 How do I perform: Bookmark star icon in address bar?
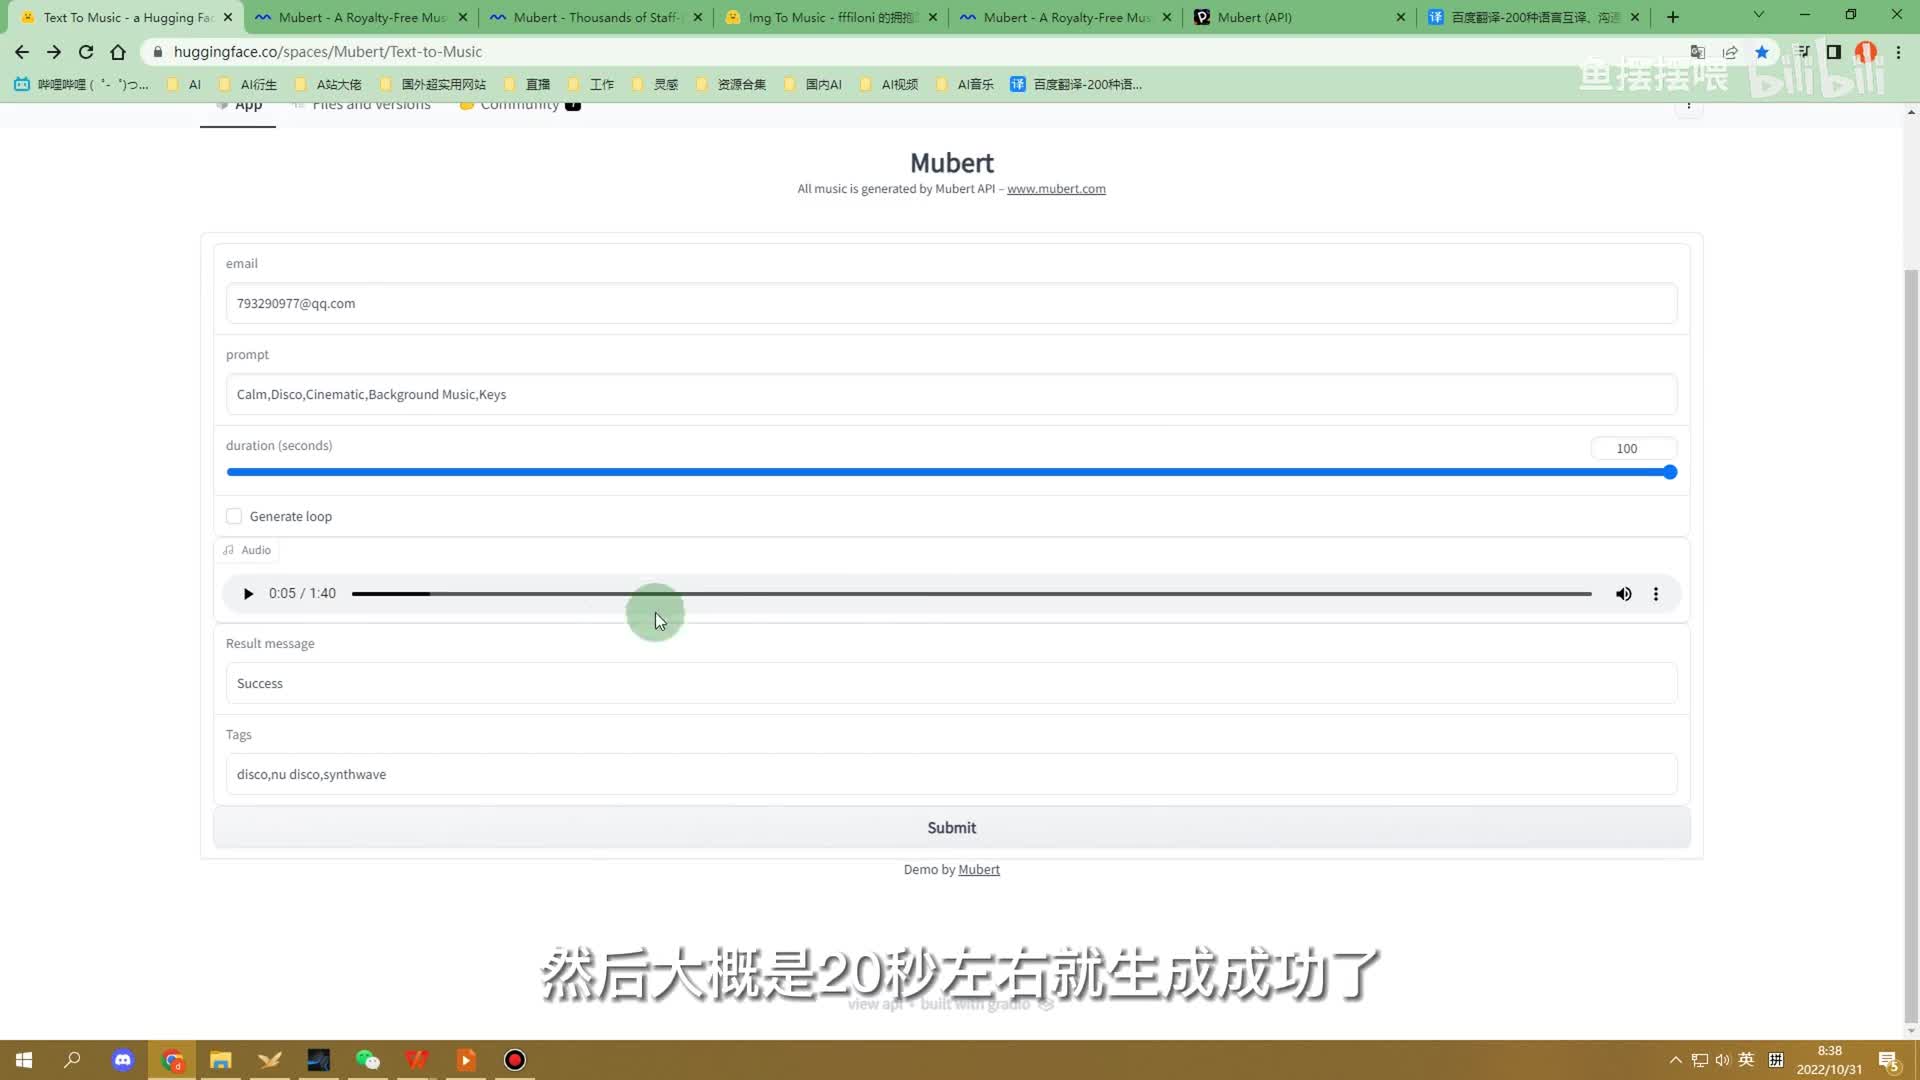coord(1762,52)
